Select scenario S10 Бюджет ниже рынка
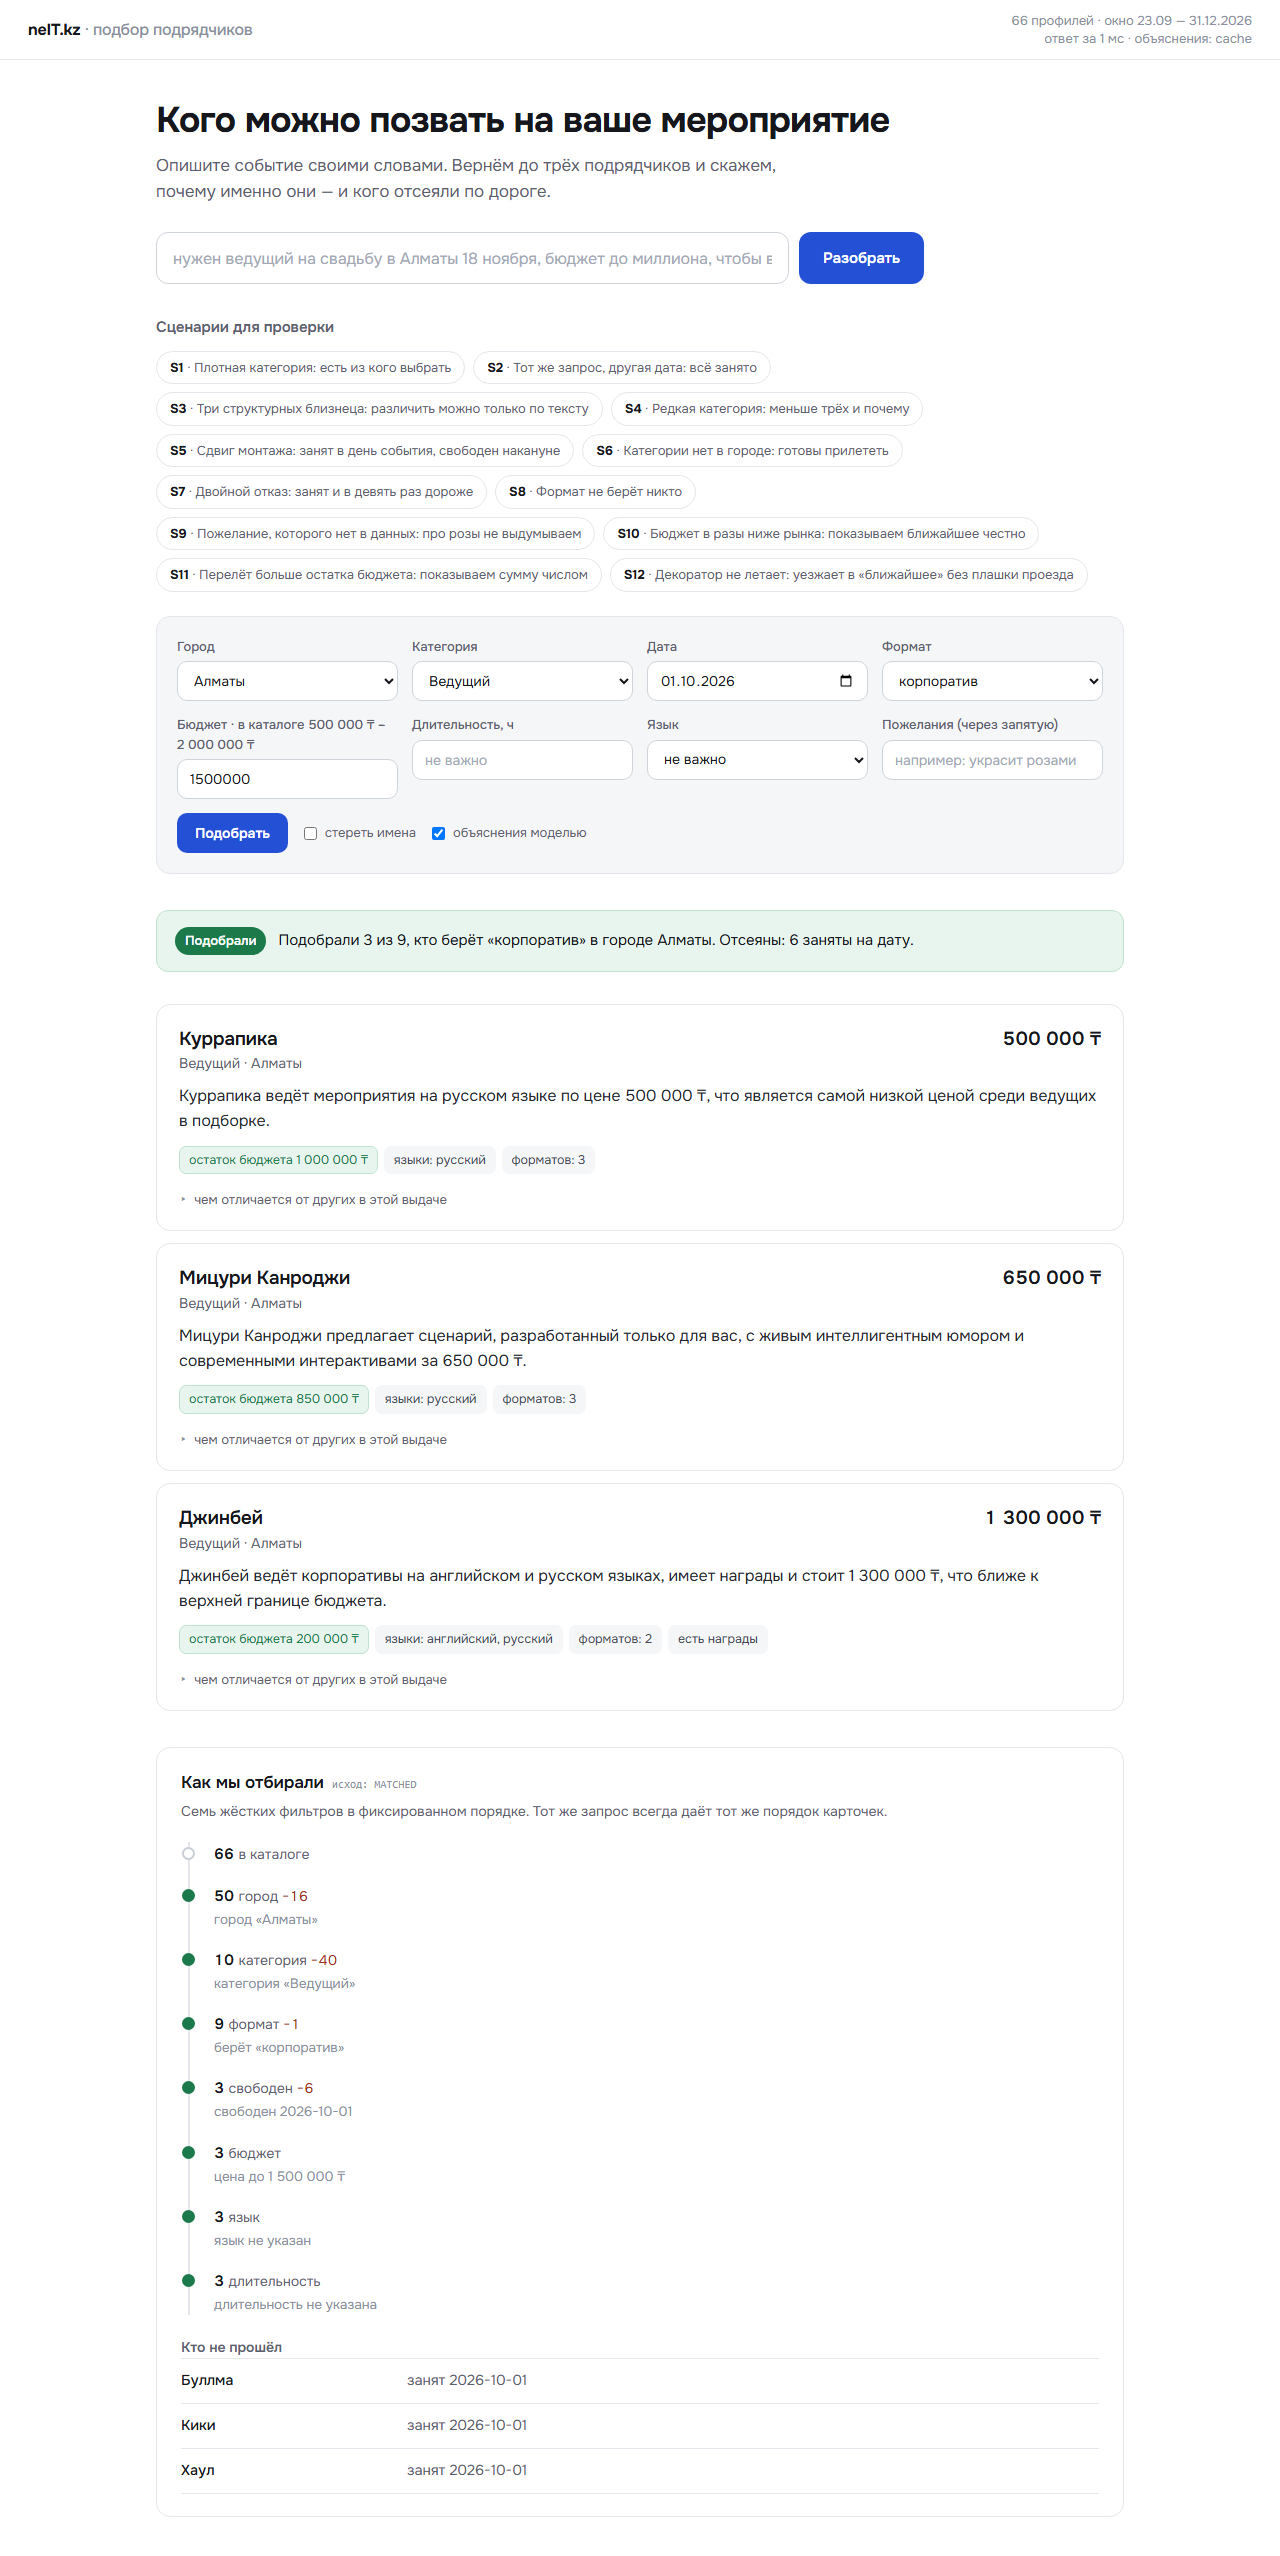1280x2556 pixels. pyautogui.click(x=821, y=534)
